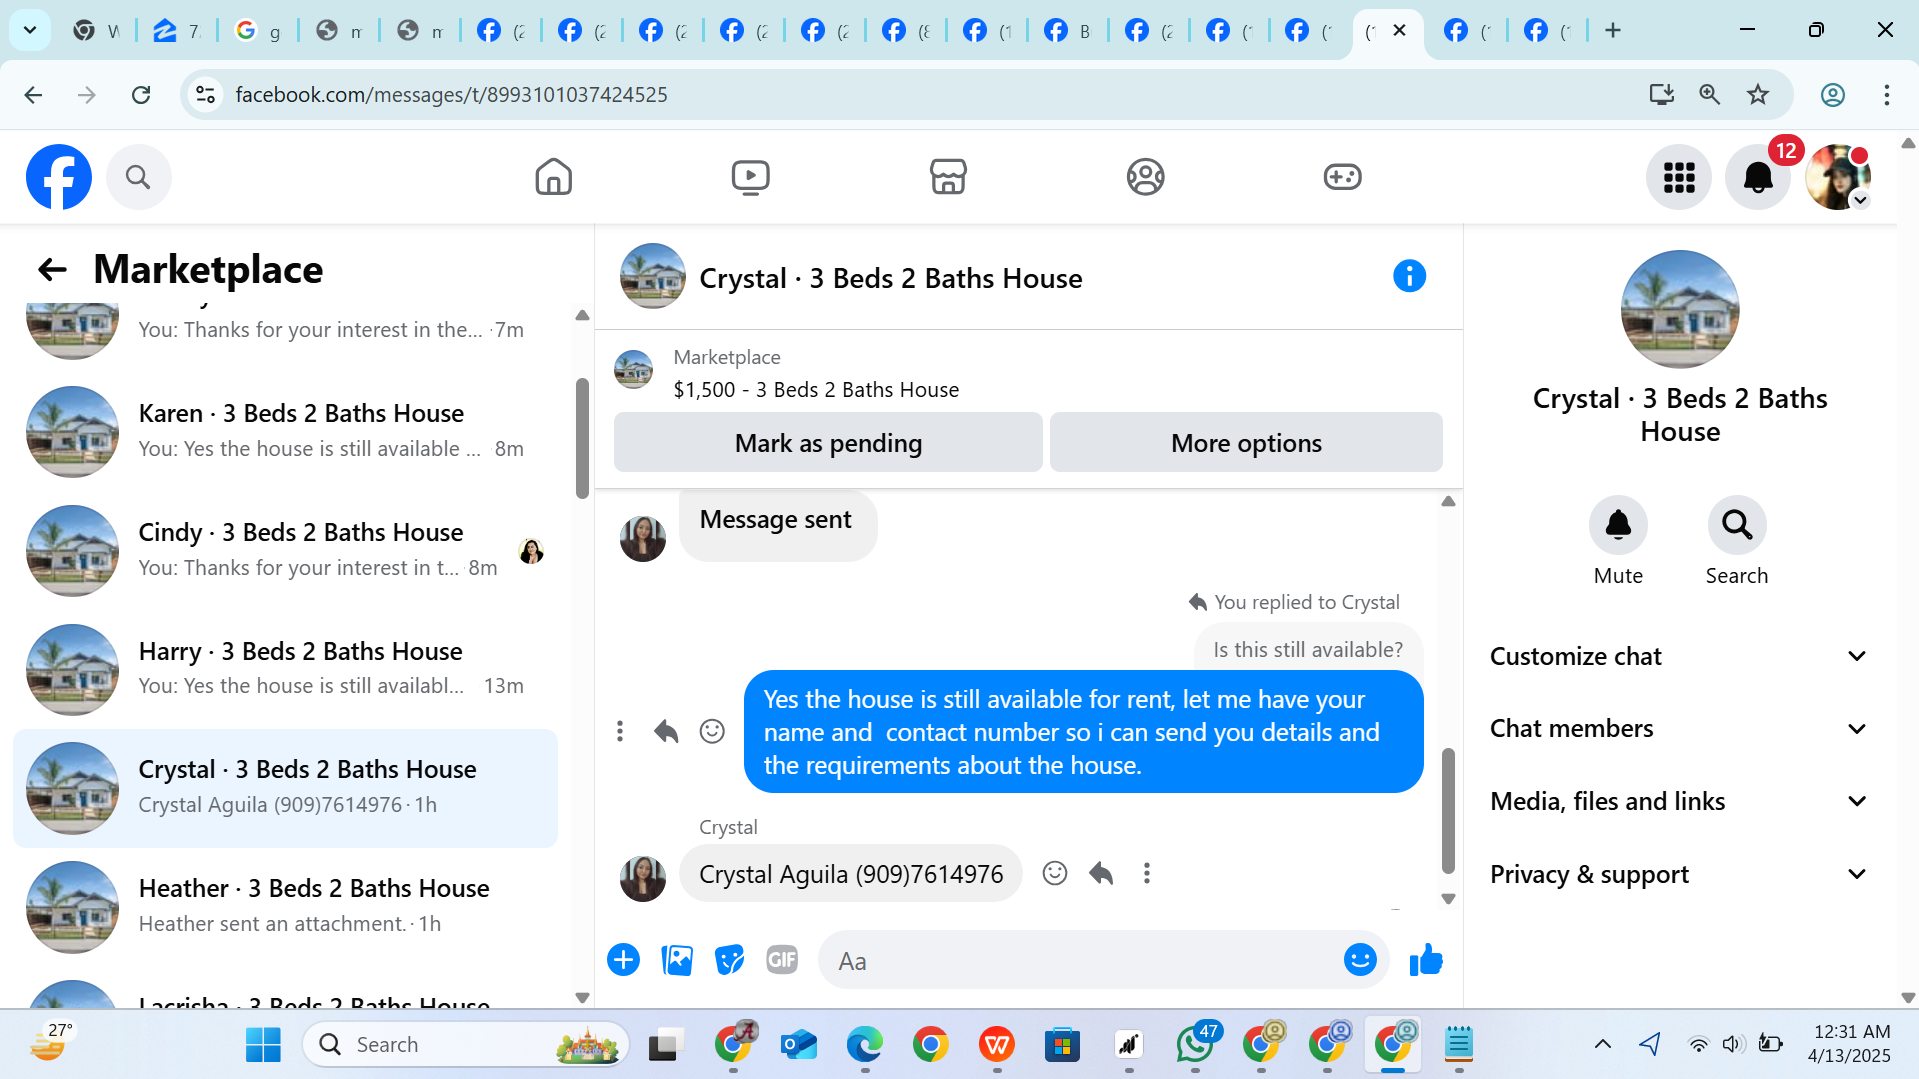Switch to the first browser tab
Image resolution: width=1919 pixels, height=1079 pixels.
[96, 30]
